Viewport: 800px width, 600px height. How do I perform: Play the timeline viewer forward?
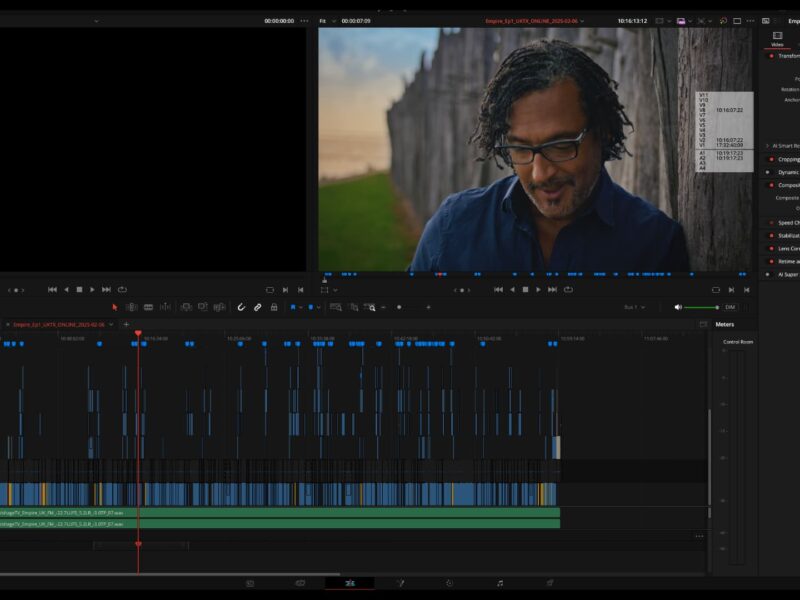pyautogui.click(x=538, y=289)
